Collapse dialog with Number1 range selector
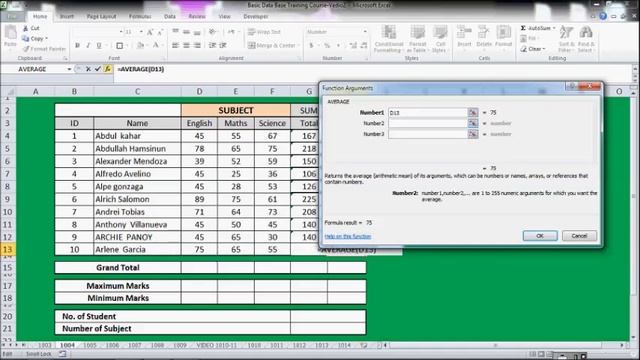The height and width of the screenshot is (360, 640). 473,113
